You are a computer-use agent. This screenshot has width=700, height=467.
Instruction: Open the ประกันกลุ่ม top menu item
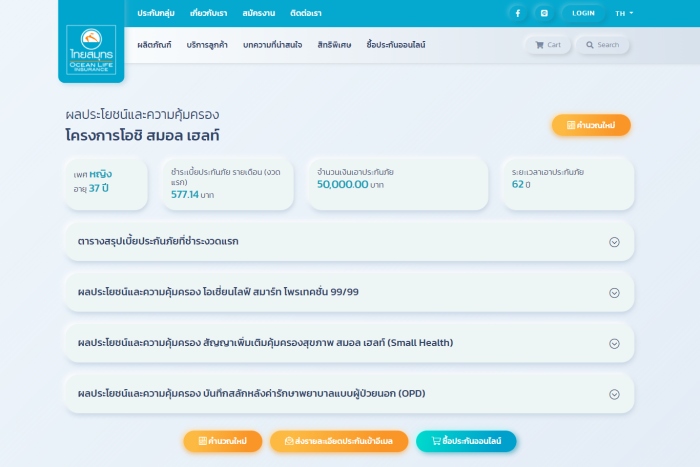click(x=156, y=13)
